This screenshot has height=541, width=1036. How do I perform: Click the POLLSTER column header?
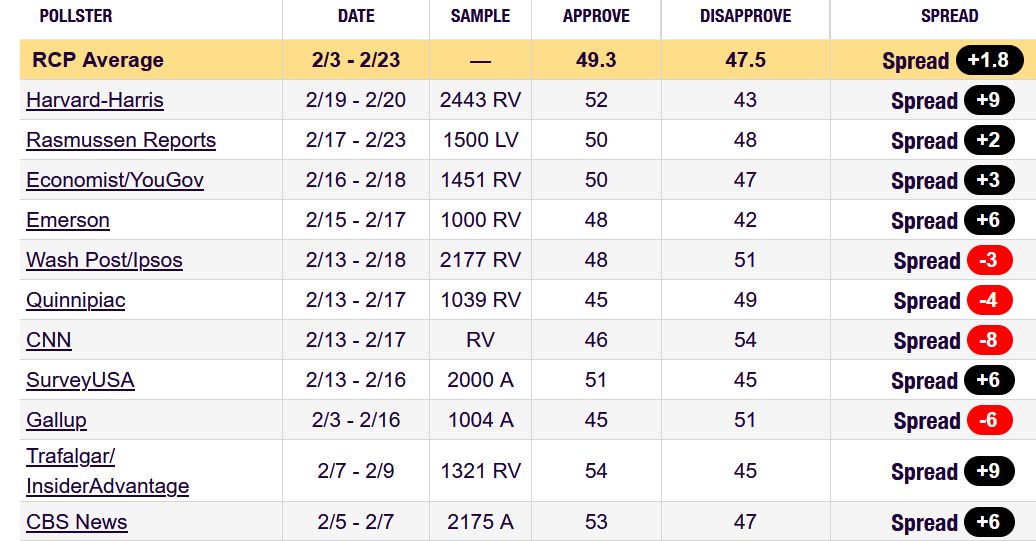point(76,16)
